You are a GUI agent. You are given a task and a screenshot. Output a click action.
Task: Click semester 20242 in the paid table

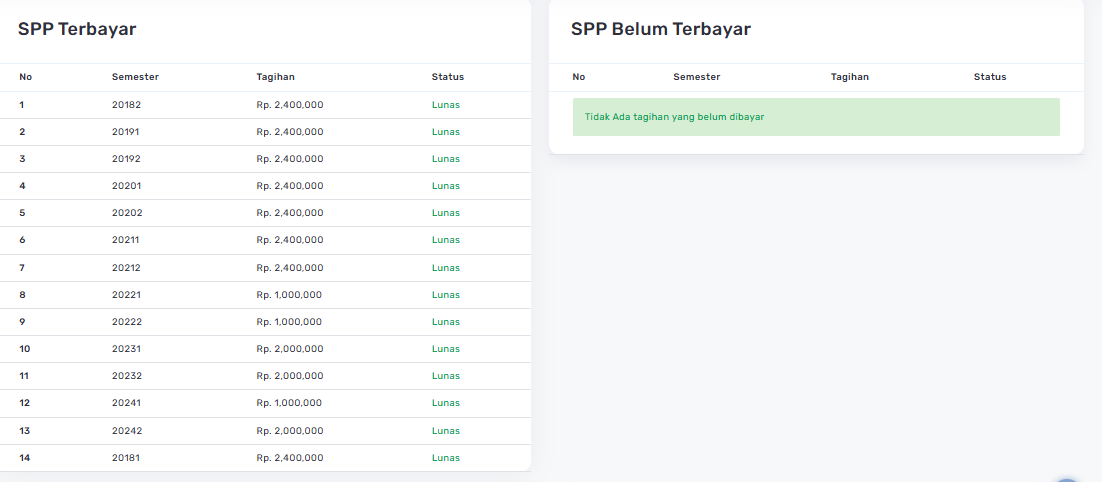click(126, 431)
